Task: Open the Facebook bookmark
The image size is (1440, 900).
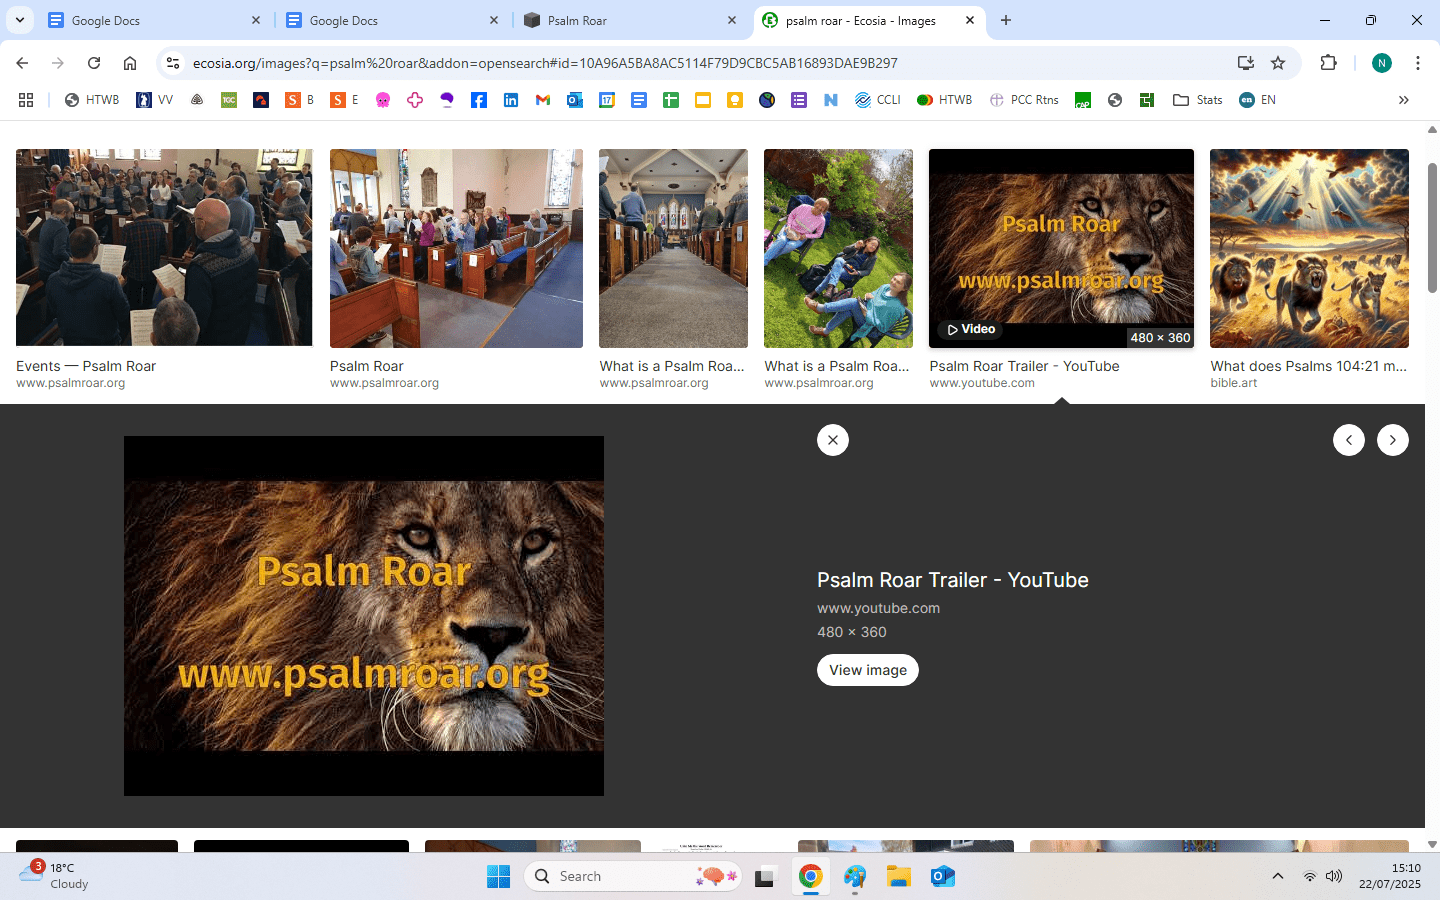Action: [x=479, y=100]
